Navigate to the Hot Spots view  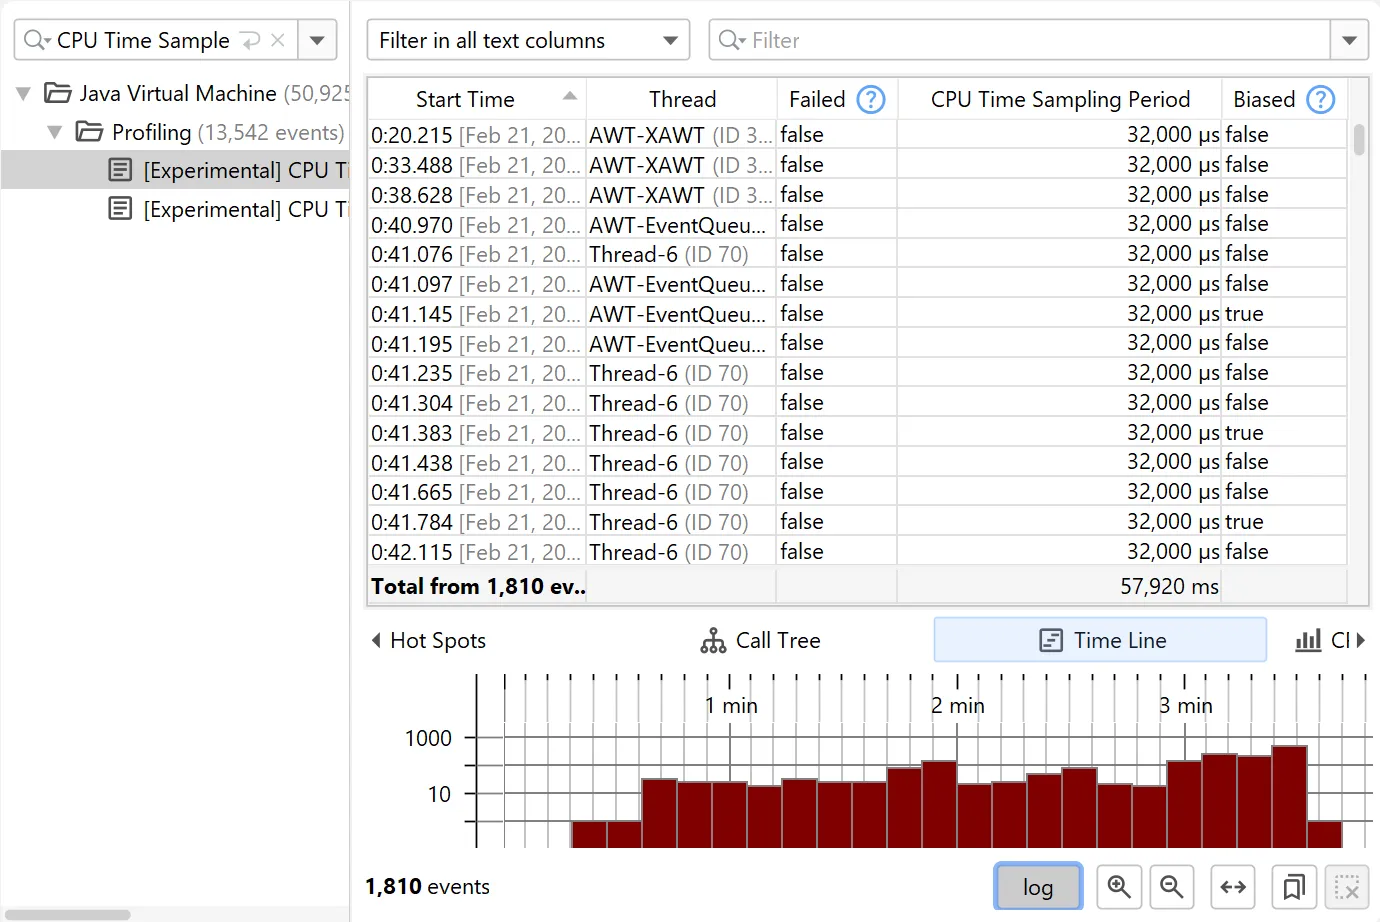click(435, 640)
